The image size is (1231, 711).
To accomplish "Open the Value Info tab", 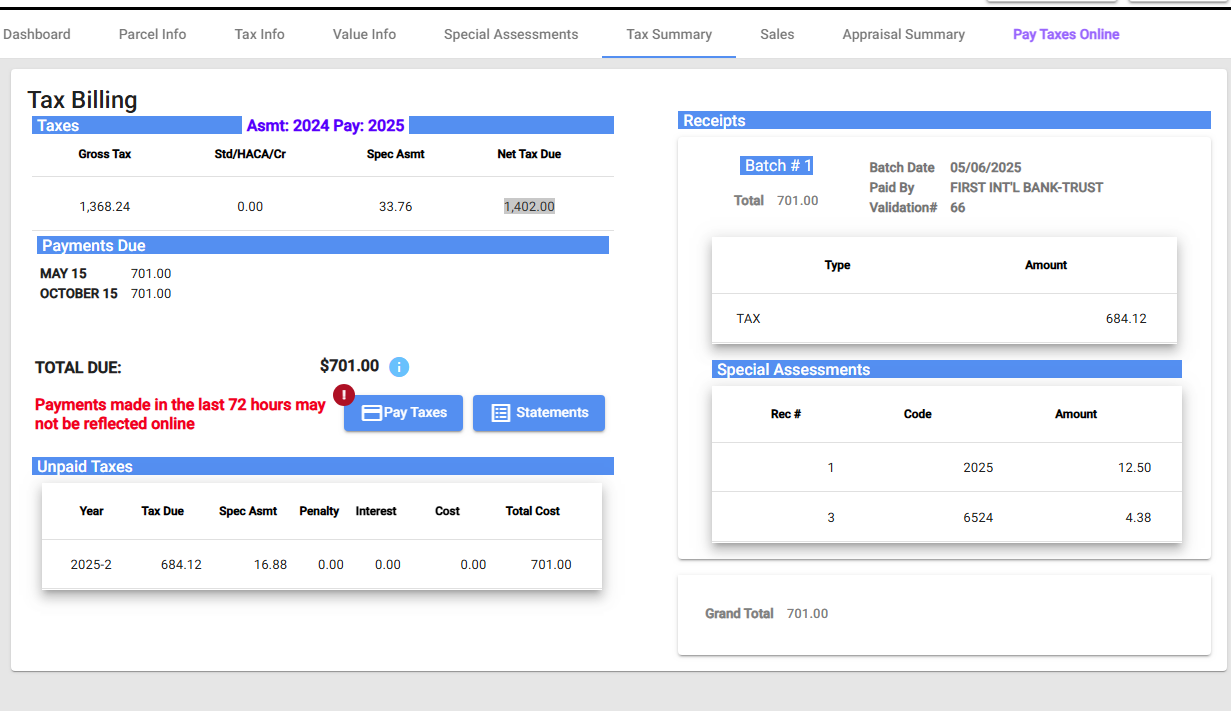I will 364,34.
